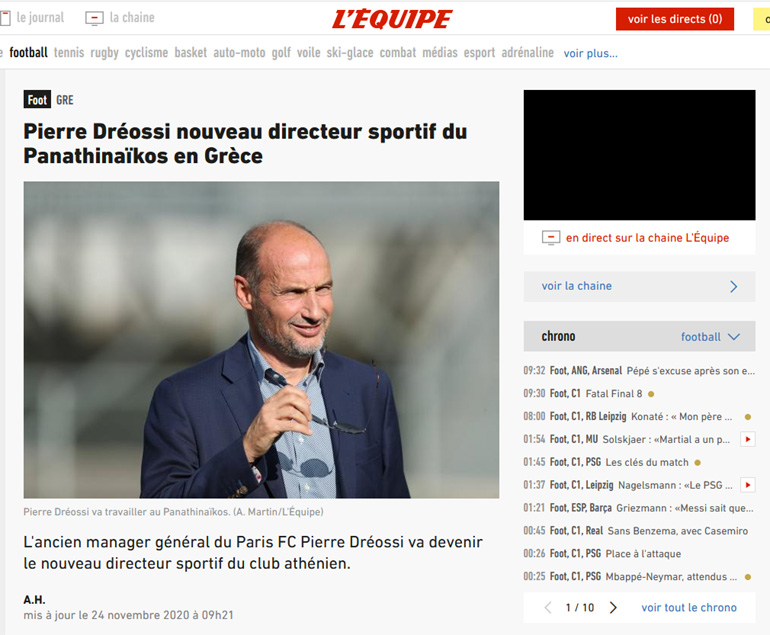Screen dimensions: 770x635
Task: Click Pierre Dréossi article photo
Action: click(261, 340)
